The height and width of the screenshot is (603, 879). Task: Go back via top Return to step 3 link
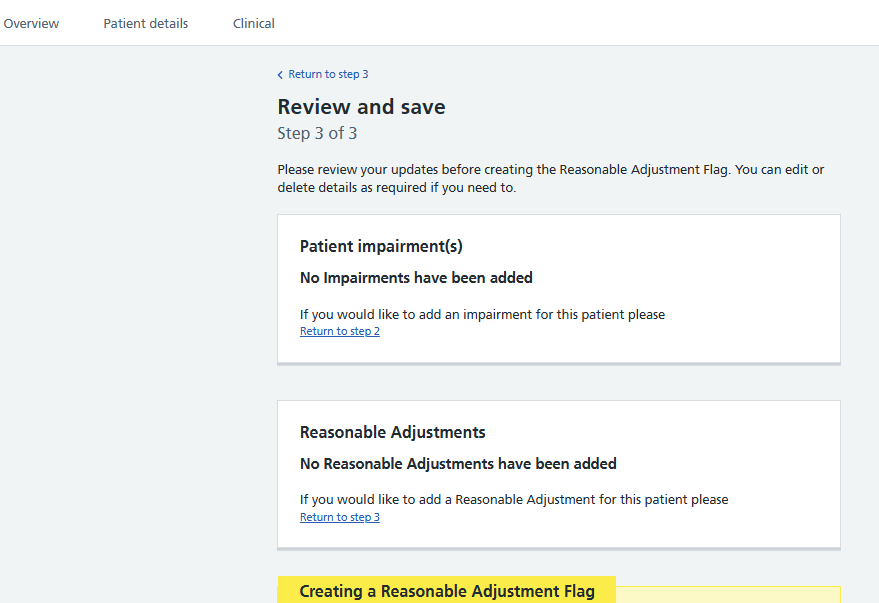pos(328,74)
